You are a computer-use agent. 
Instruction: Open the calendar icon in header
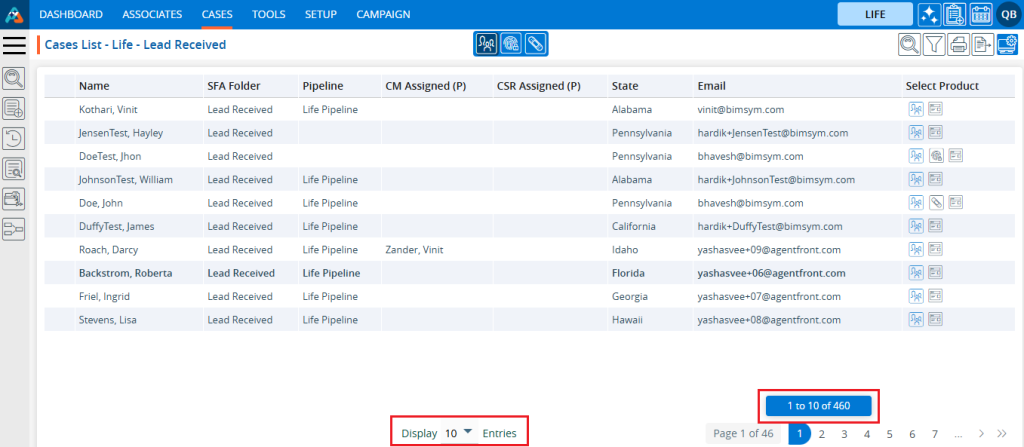click(980, 14)
